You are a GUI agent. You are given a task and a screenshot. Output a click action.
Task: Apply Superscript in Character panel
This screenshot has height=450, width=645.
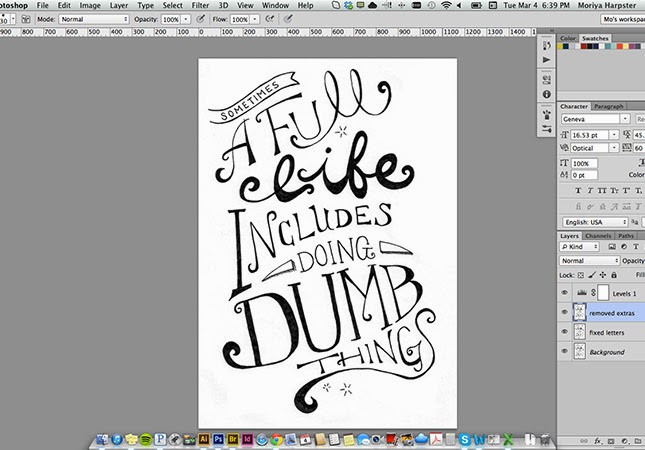(626, 190)
